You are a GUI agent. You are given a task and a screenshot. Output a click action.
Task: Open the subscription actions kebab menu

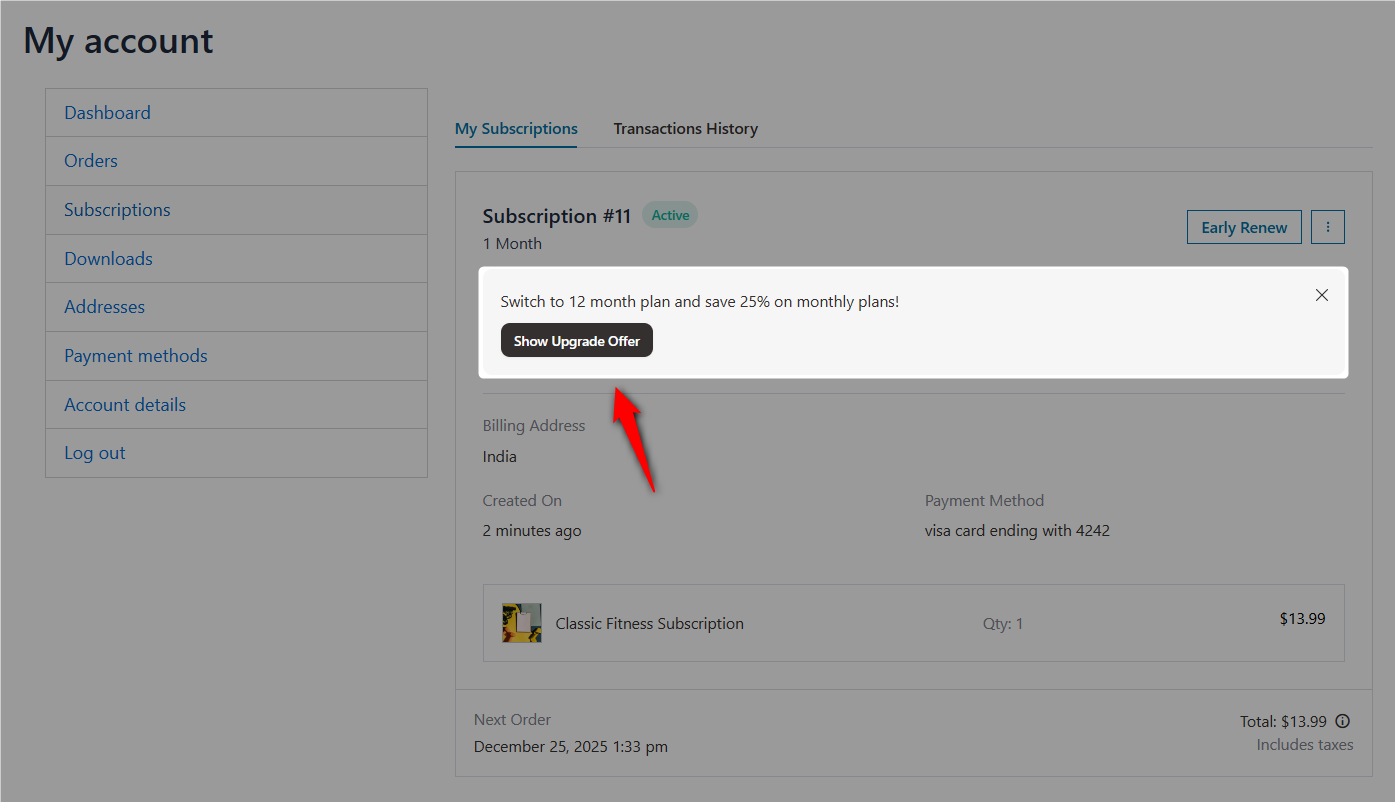(x=1327, y=227)
